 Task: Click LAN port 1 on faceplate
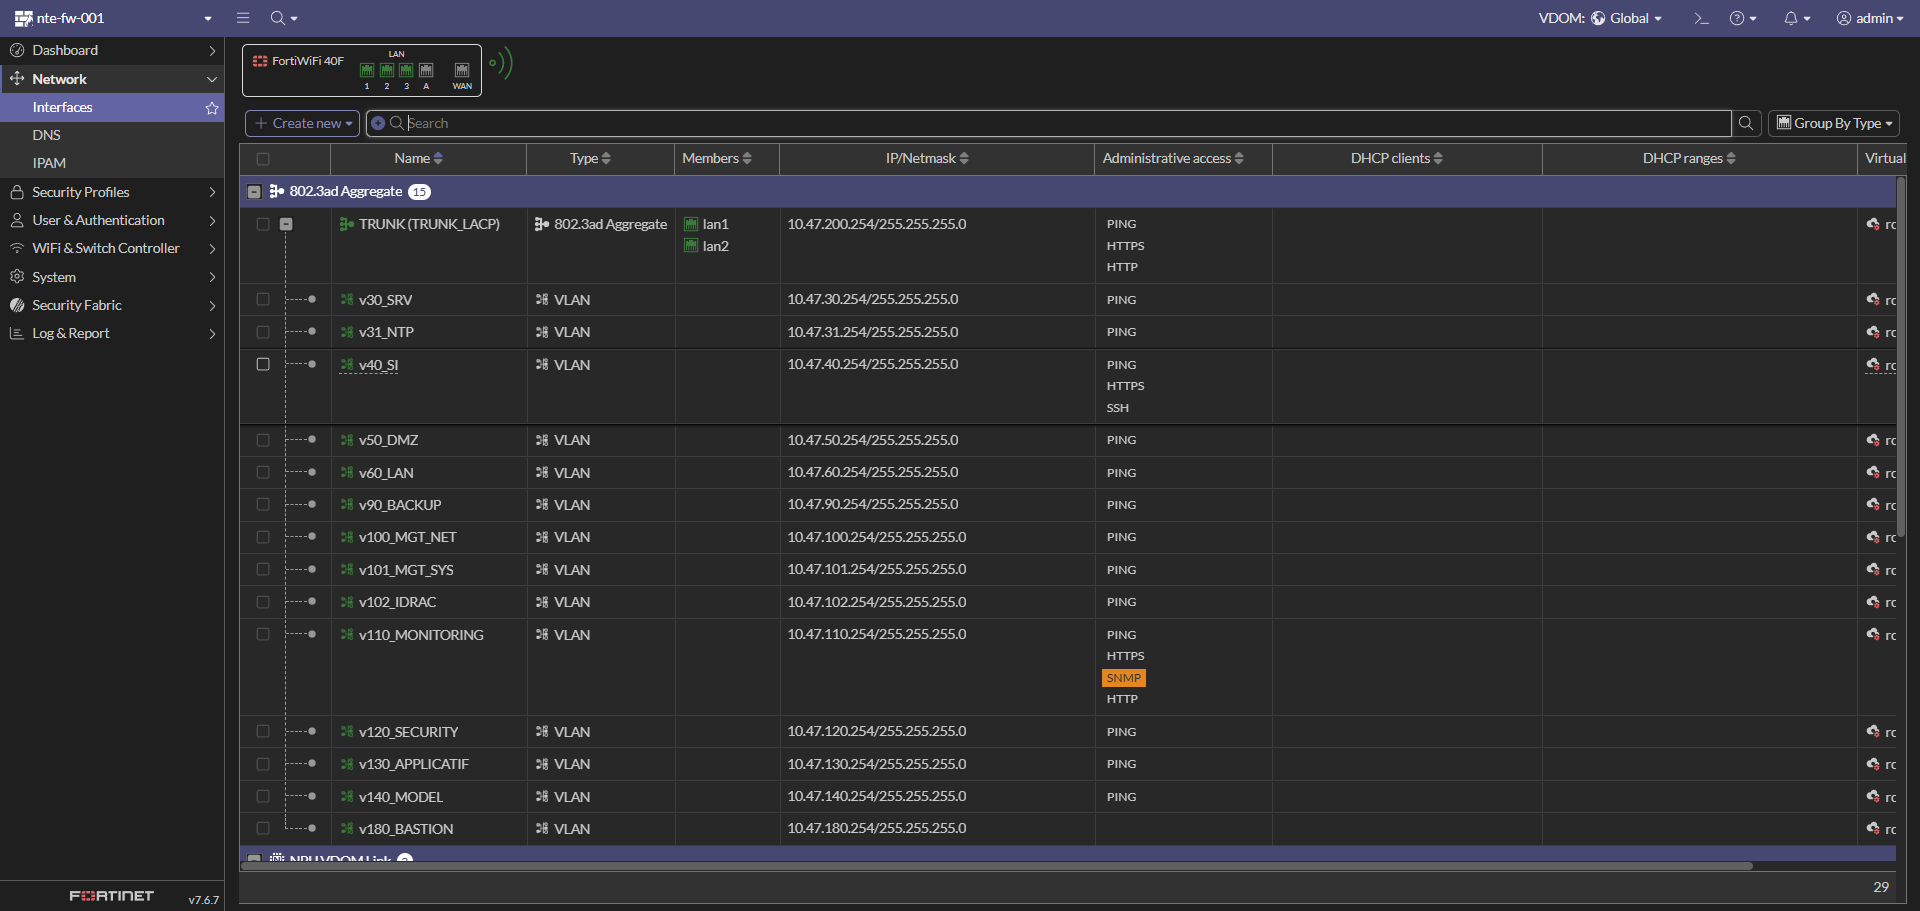pyautogui.click(x=367, y=70)
